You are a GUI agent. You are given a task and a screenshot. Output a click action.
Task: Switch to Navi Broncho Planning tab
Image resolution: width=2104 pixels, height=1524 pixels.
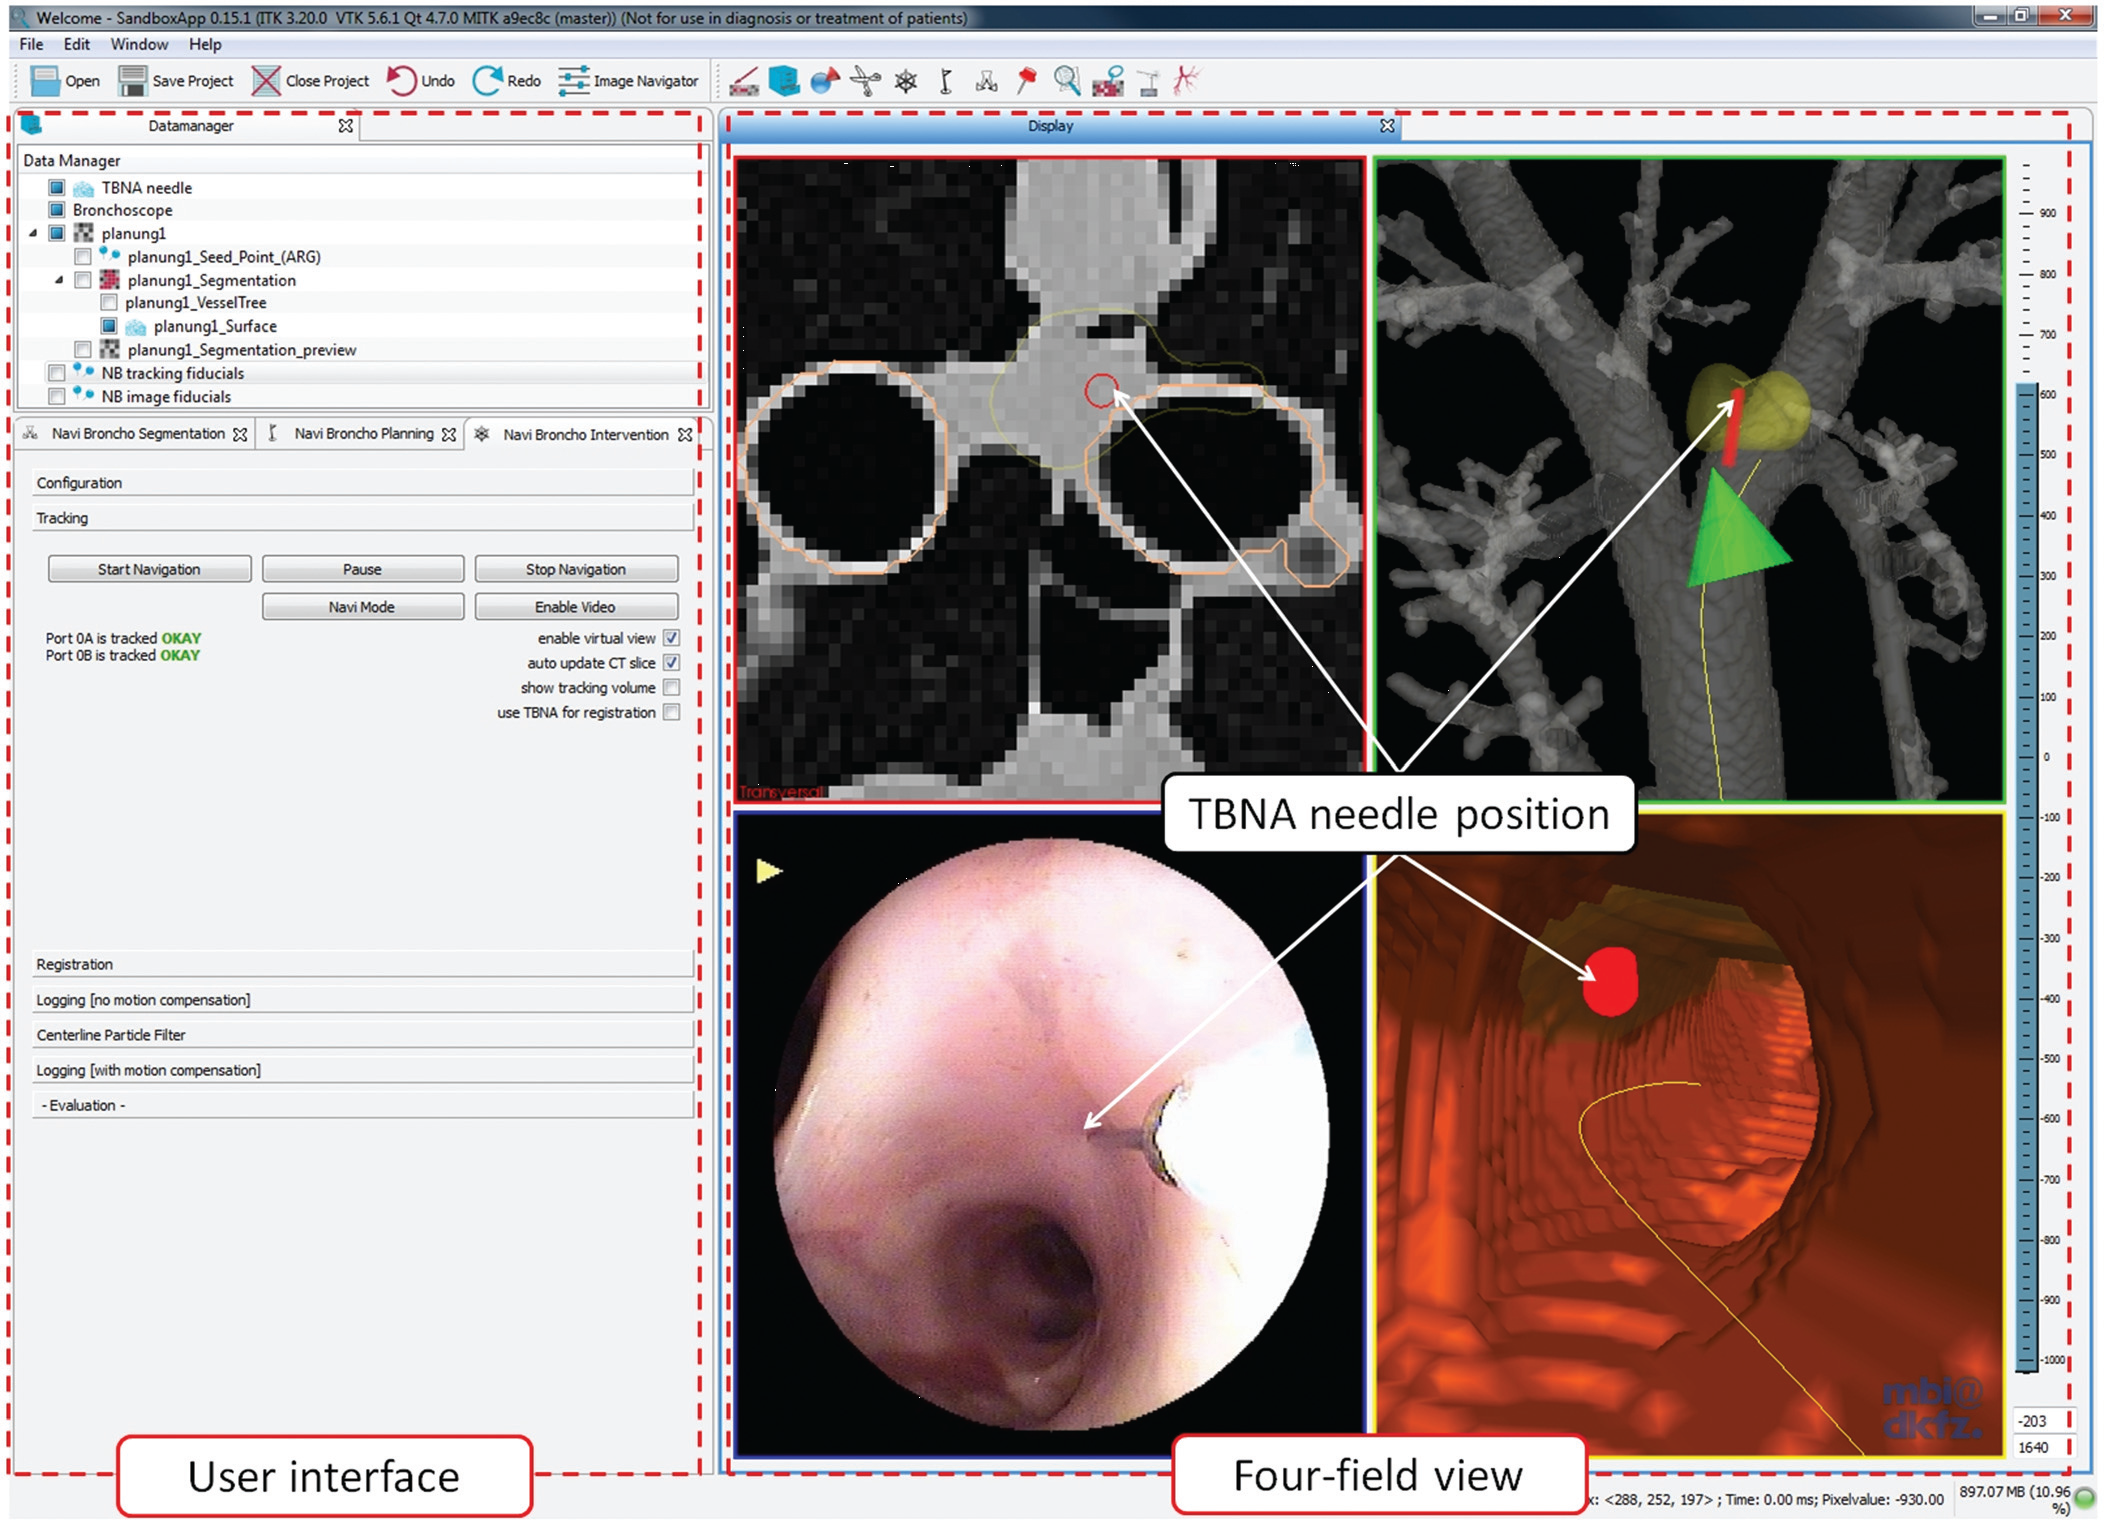(x=363, y=434)
